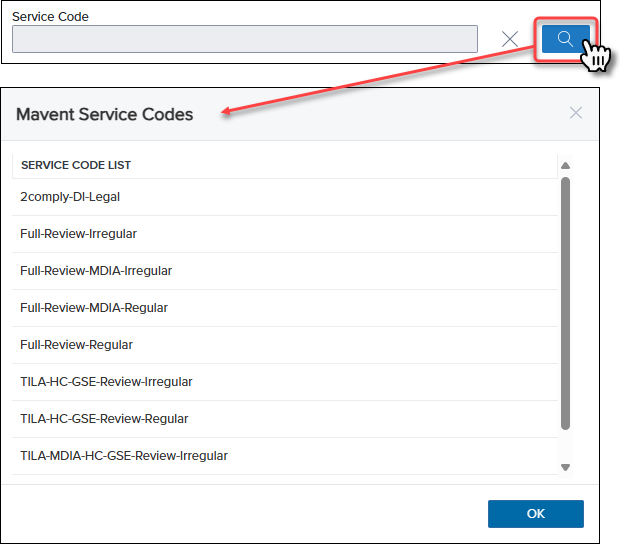Choose Full-Review-MDIA-Irregular service code
Image resolution: width=620 pixels, height=544 pixels.
pos(285,271)
